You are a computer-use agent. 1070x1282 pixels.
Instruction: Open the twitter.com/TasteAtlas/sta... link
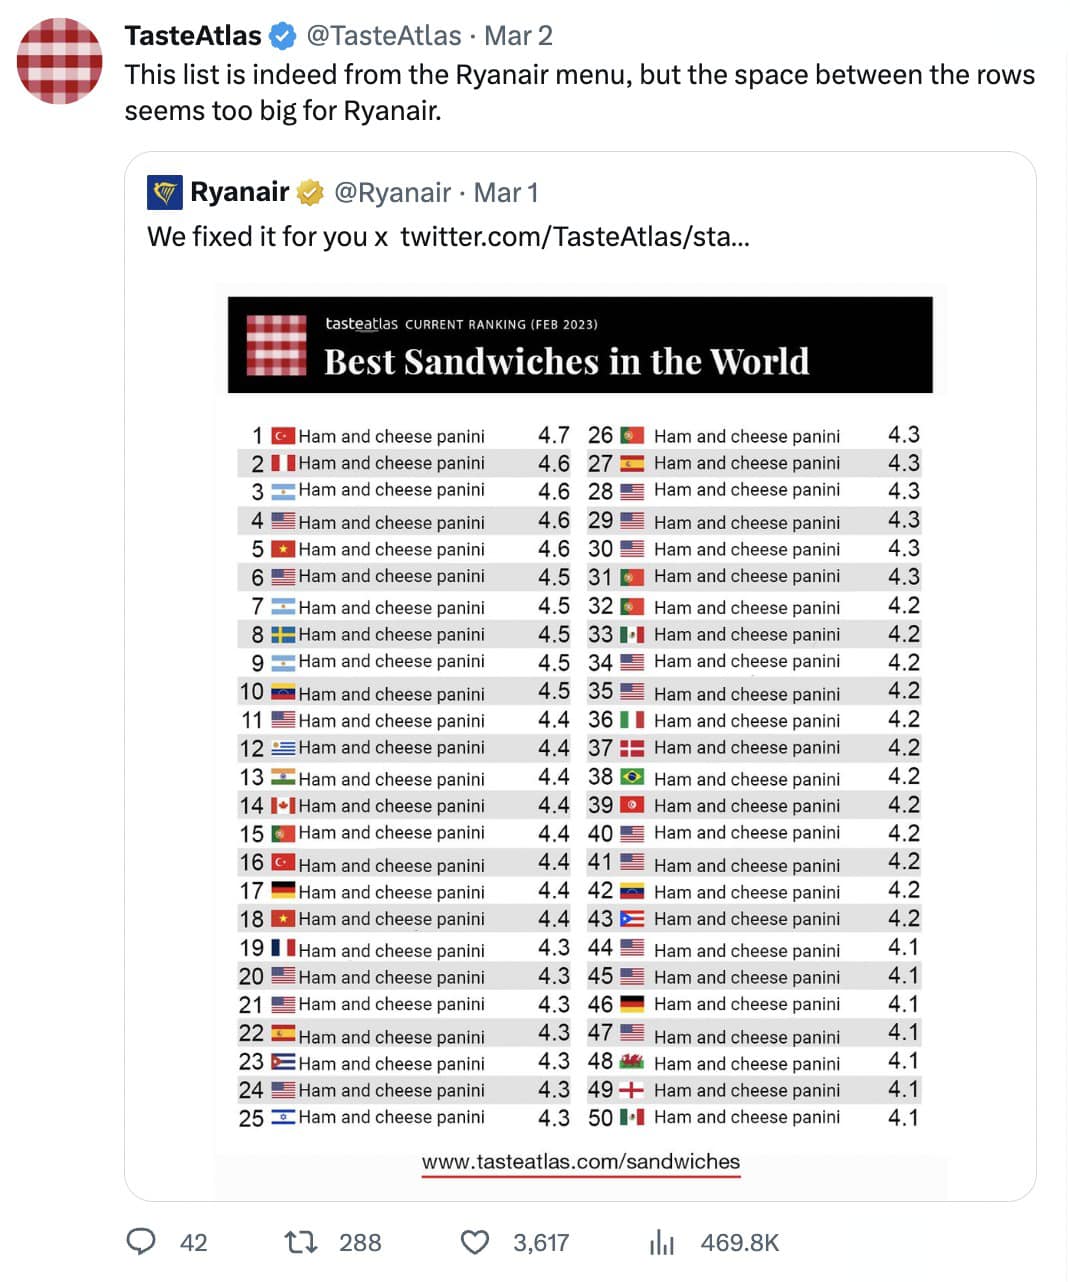coord(575,237)
